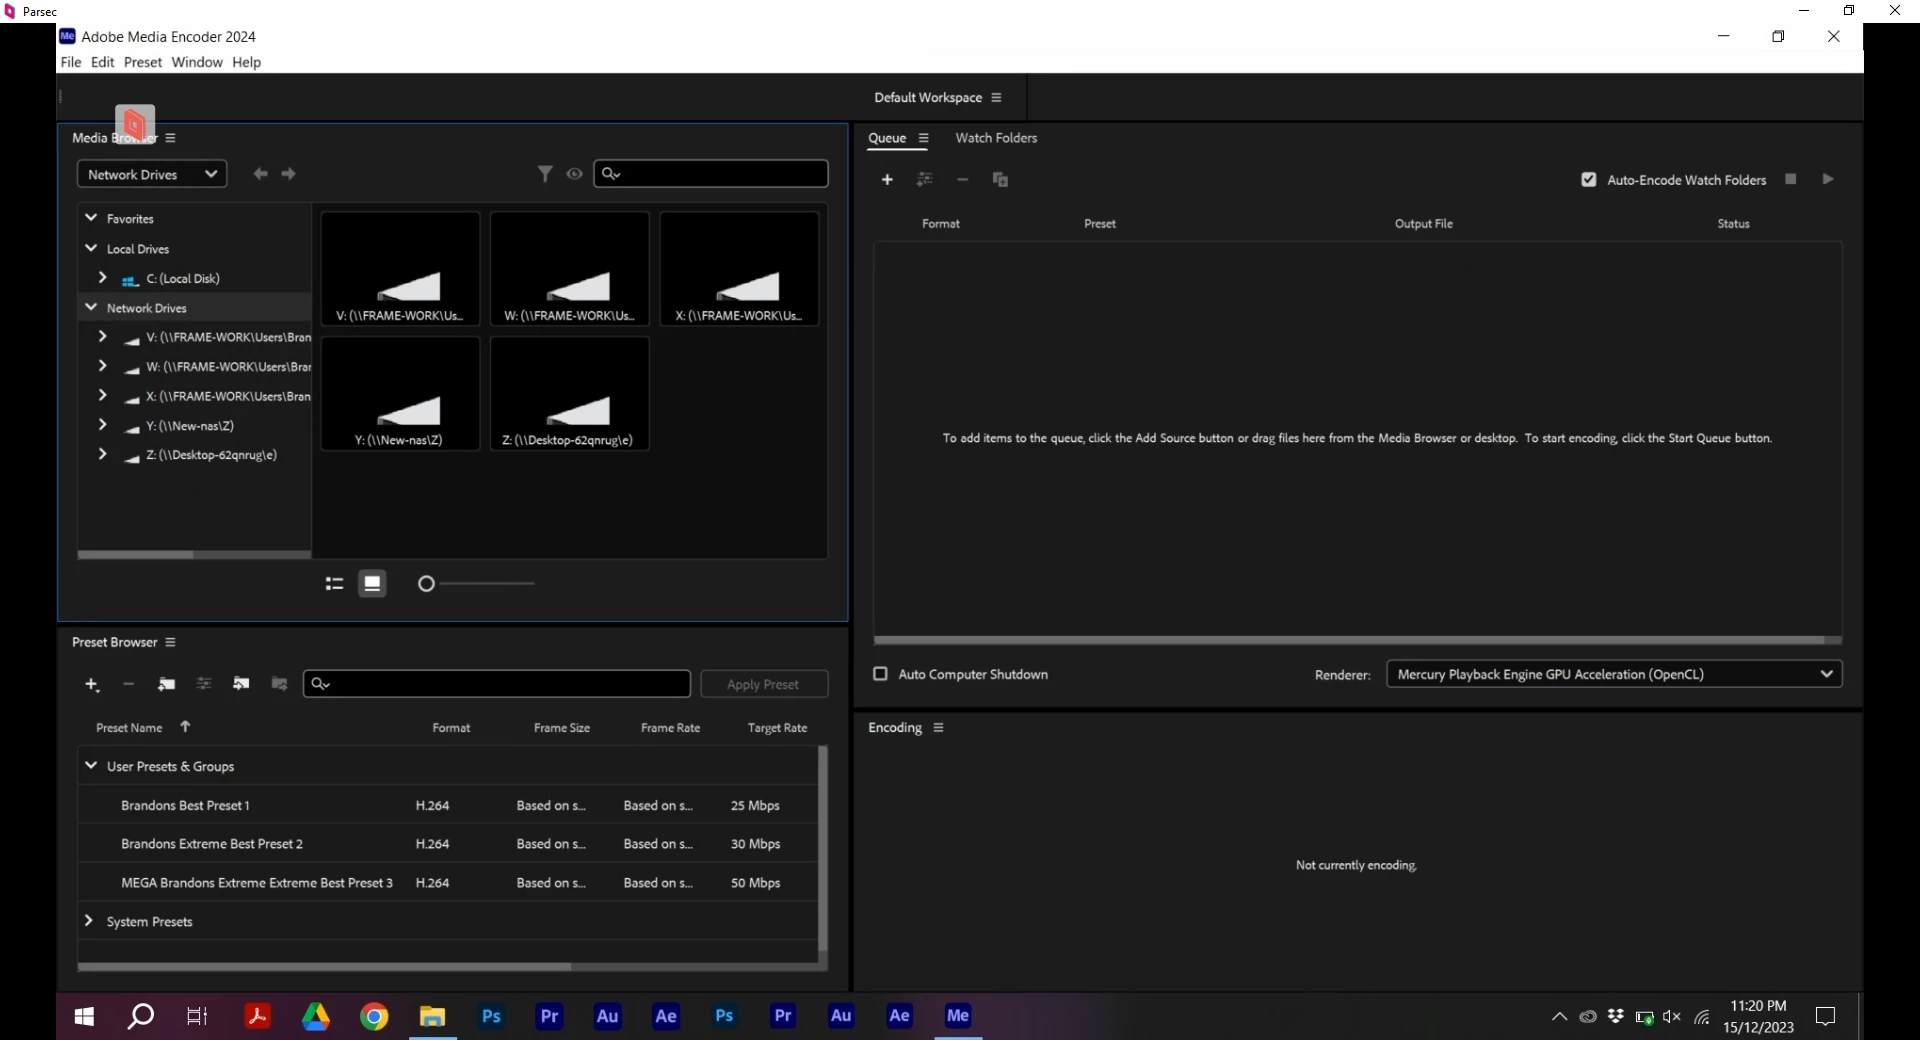Toggle the ingest eye icon in Media Browser
Image resolution: width=1920 pixels, height=1040 pixels.
pos(574,174)
